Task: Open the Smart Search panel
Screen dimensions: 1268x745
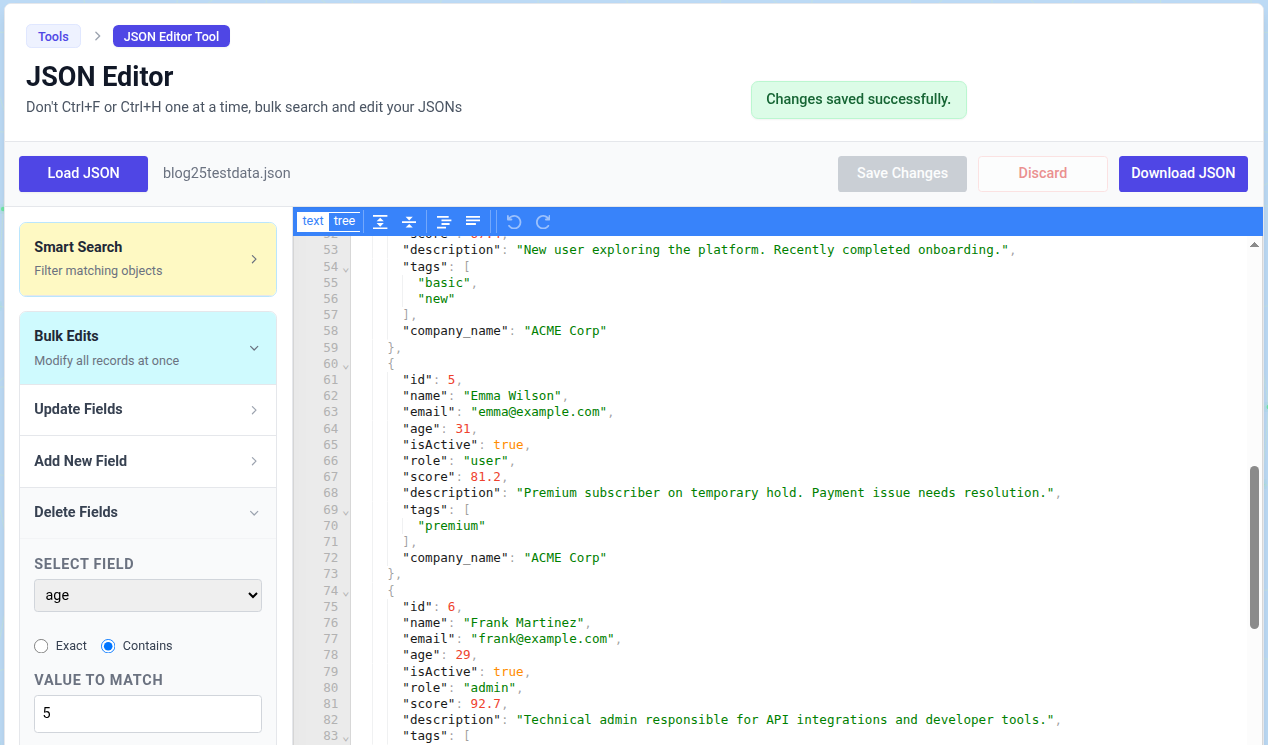Action: (x=147, y=259)
